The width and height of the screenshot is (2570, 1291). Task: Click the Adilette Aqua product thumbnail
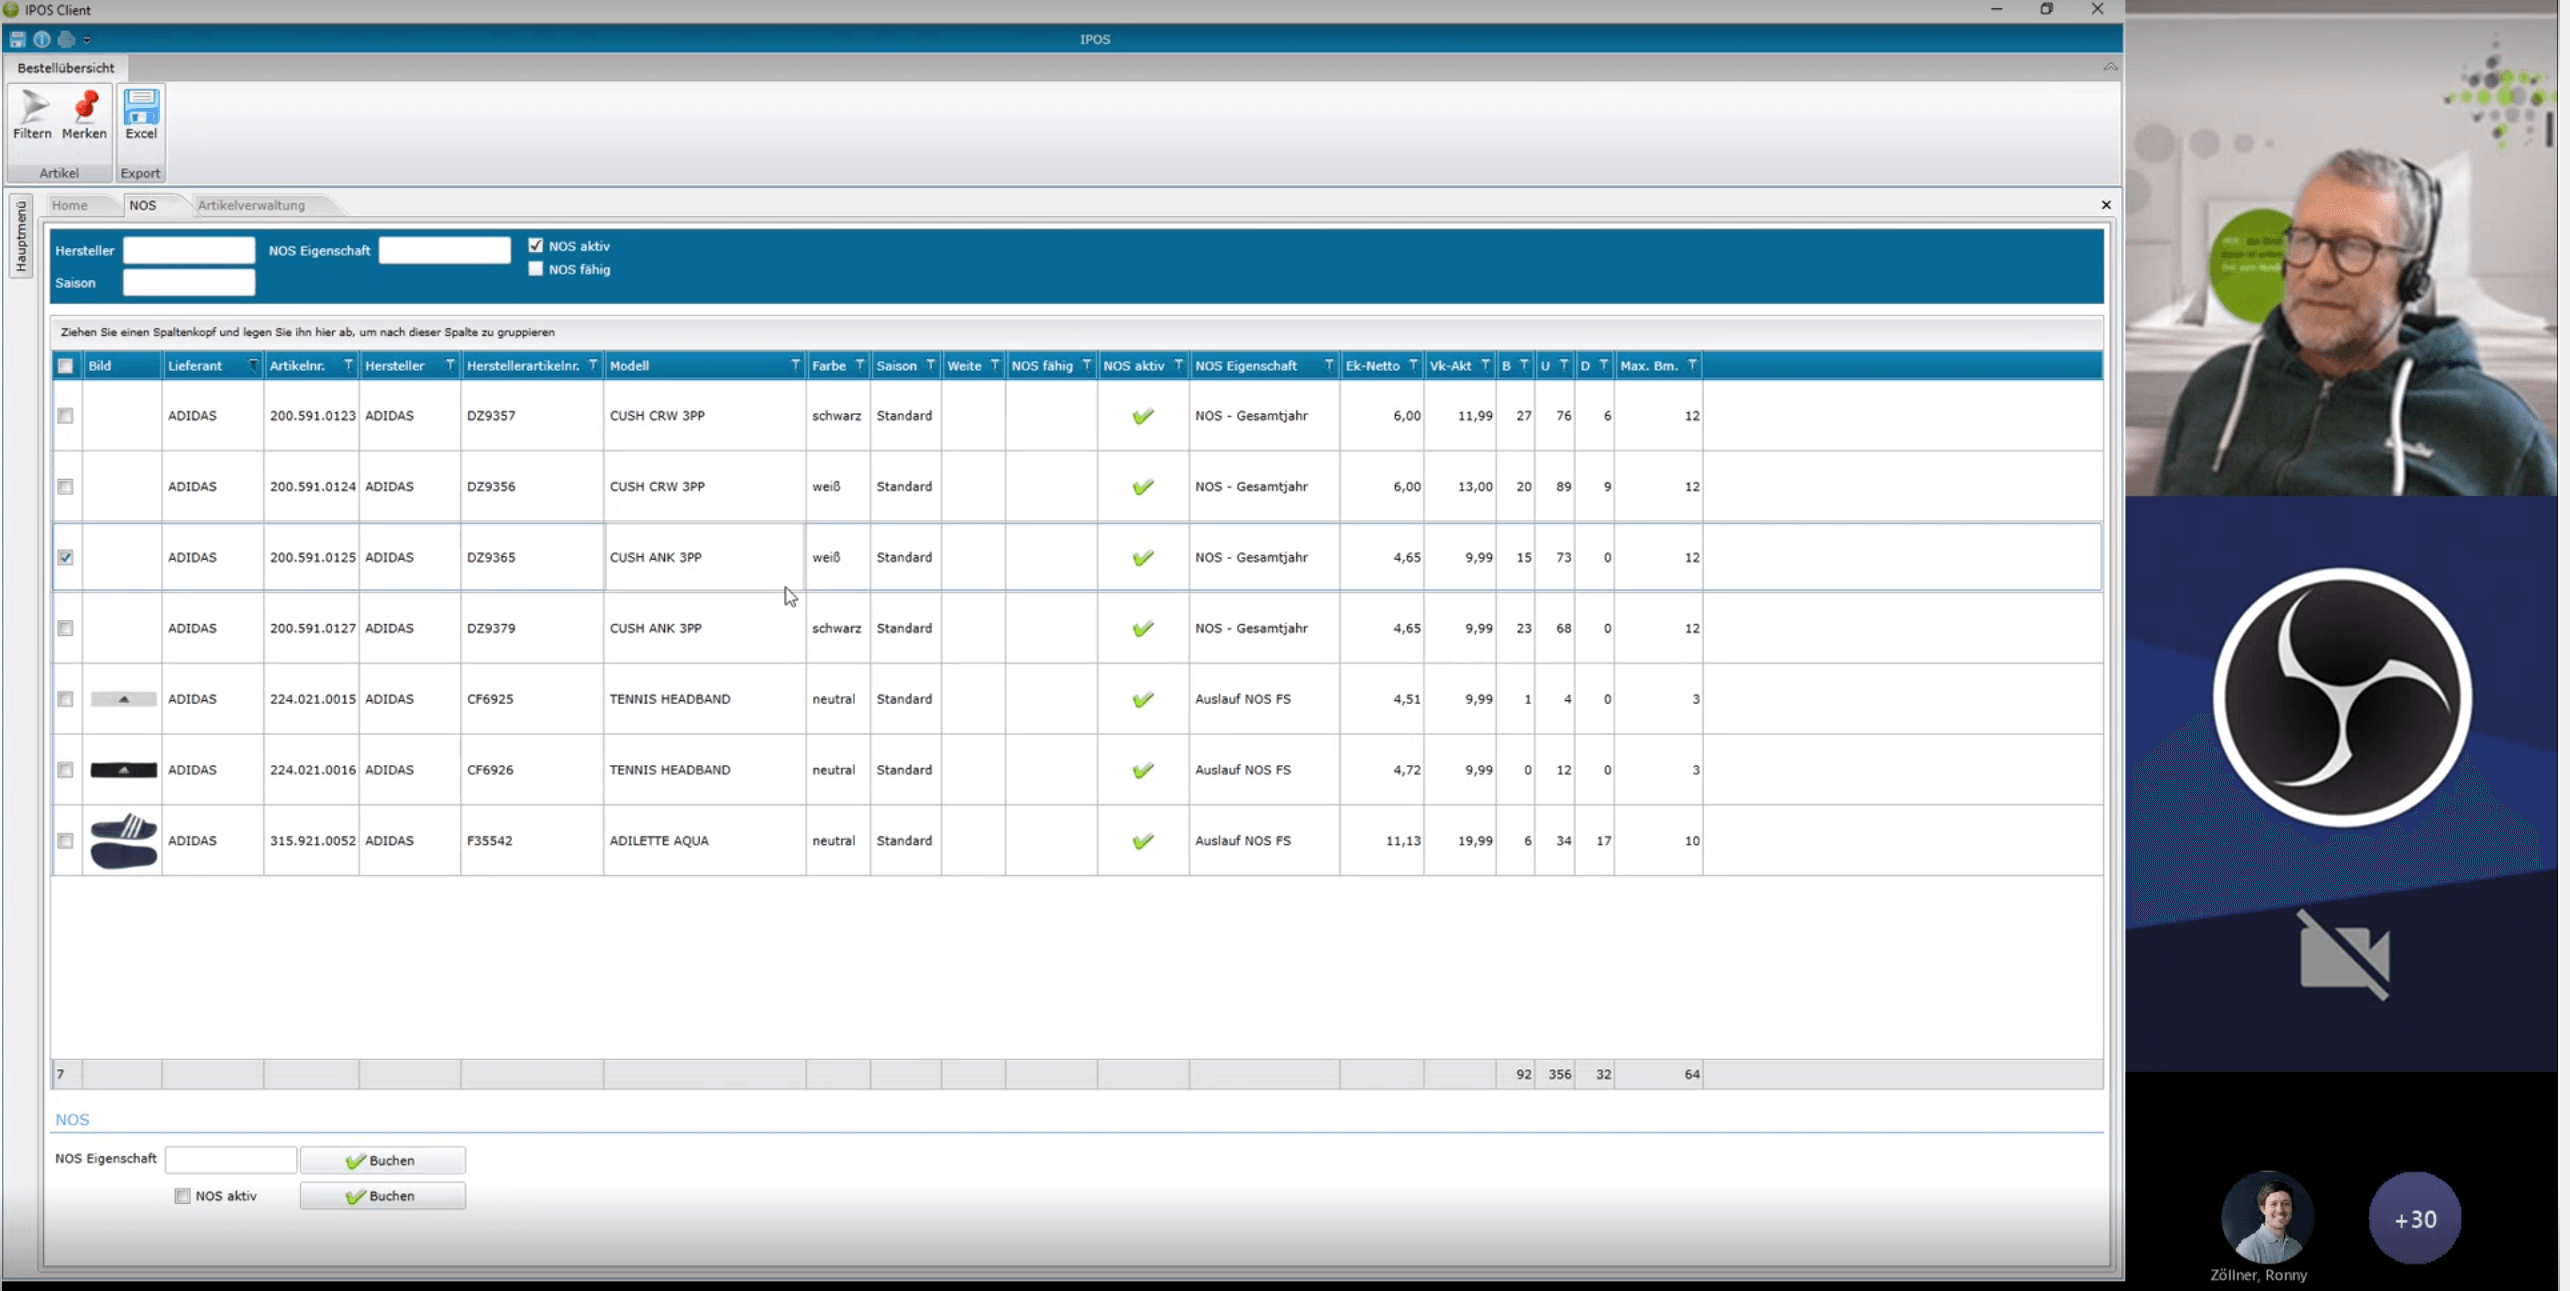point(123,841)
